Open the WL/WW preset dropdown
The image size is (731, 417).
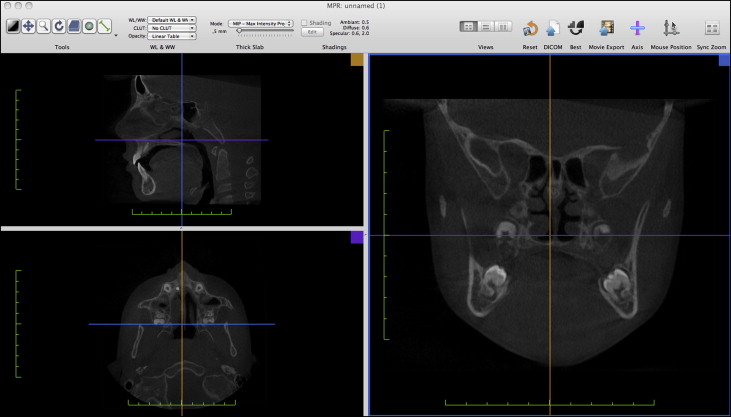[172, 20]
